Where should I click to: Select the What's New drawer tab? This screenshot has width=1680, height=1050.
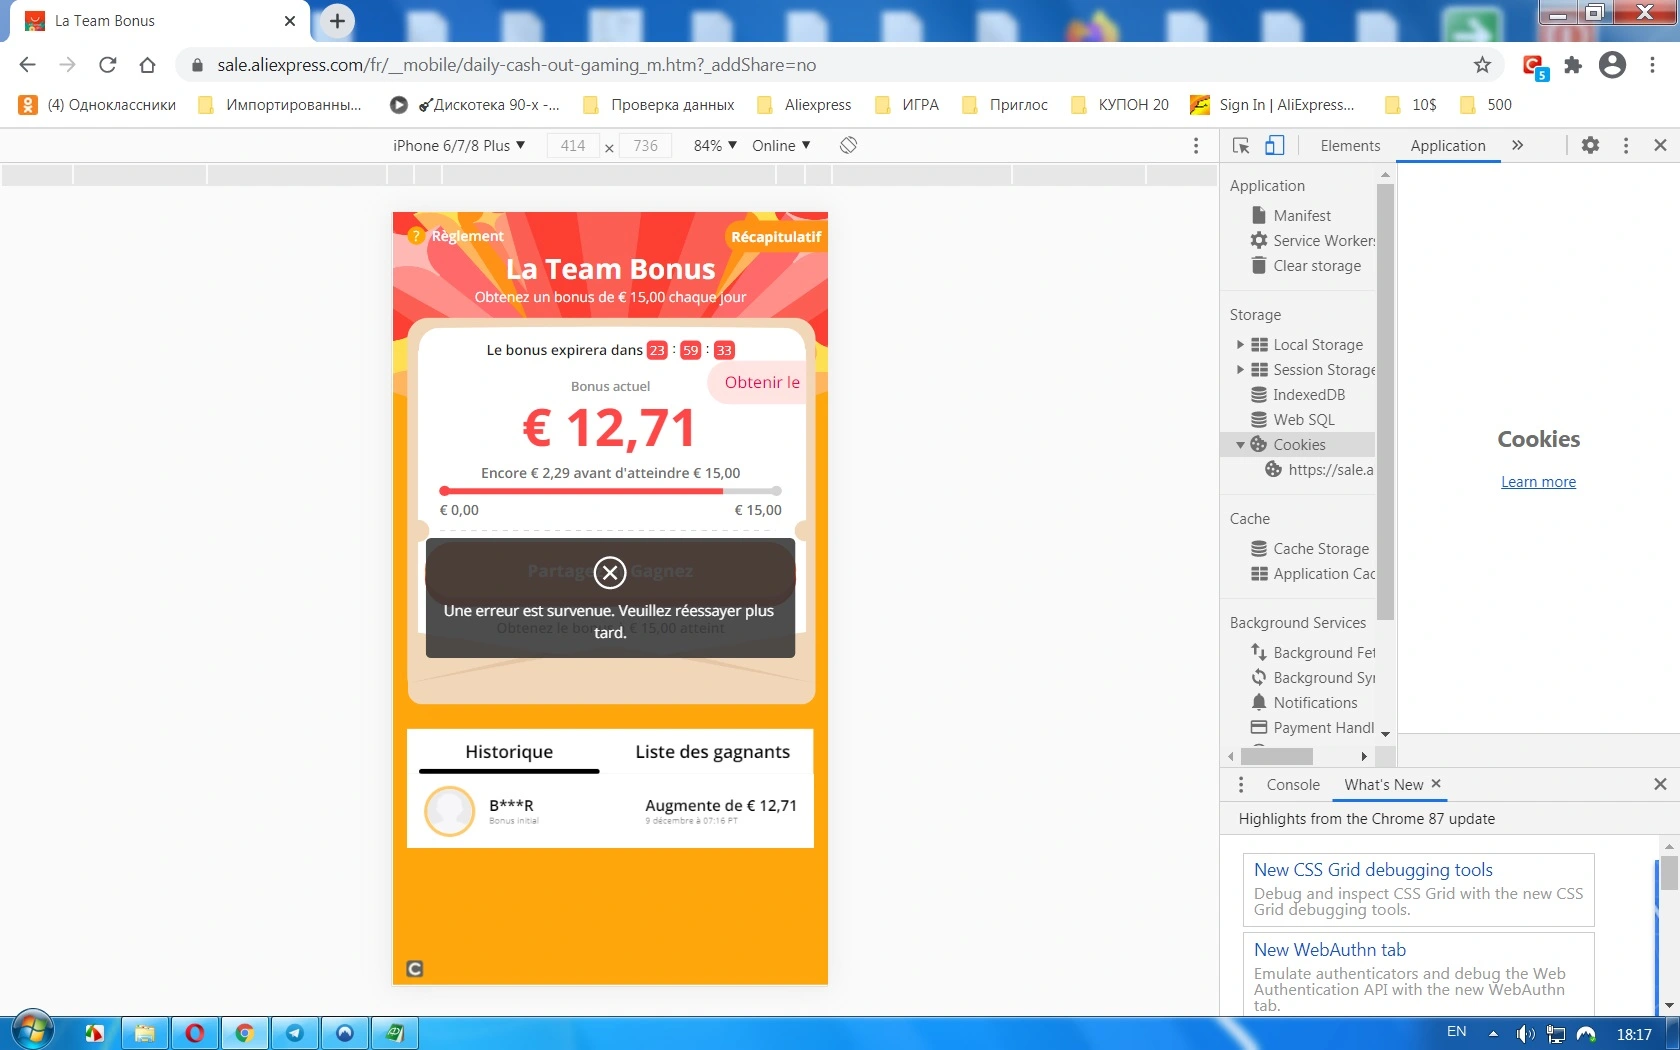click(x=1384, y=785)
